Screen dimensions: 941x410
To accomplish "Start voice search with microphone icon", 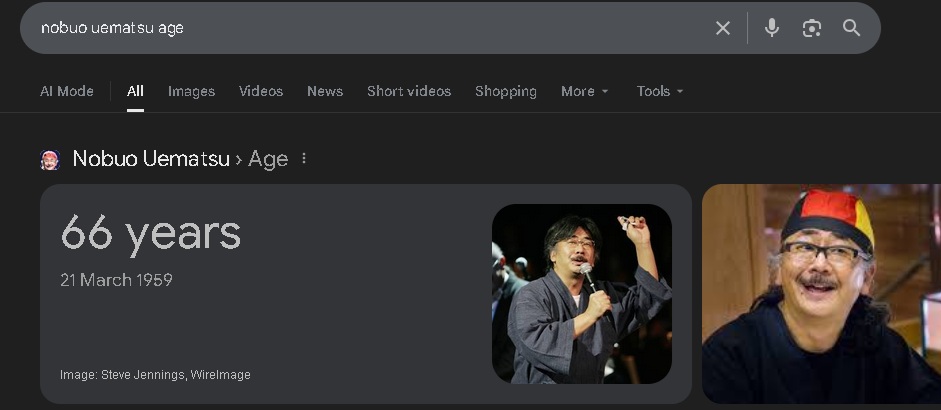I will point(772,28).
